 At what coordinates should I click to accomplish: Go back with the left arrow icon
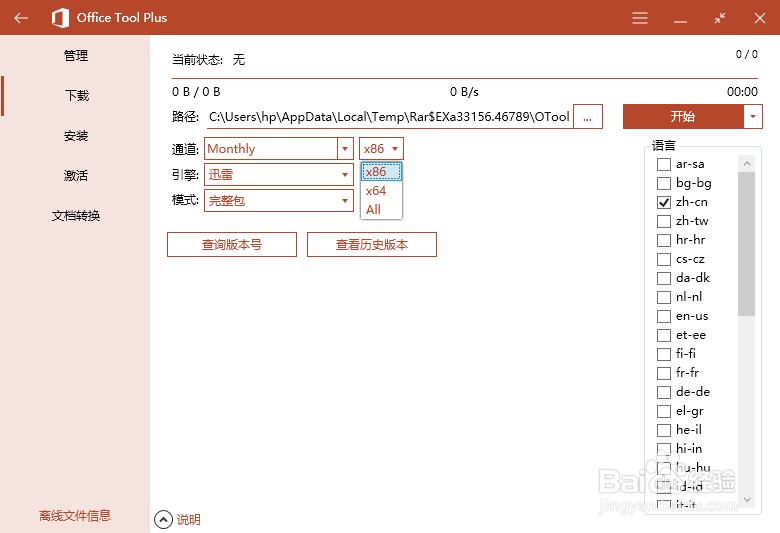point(21,18)
